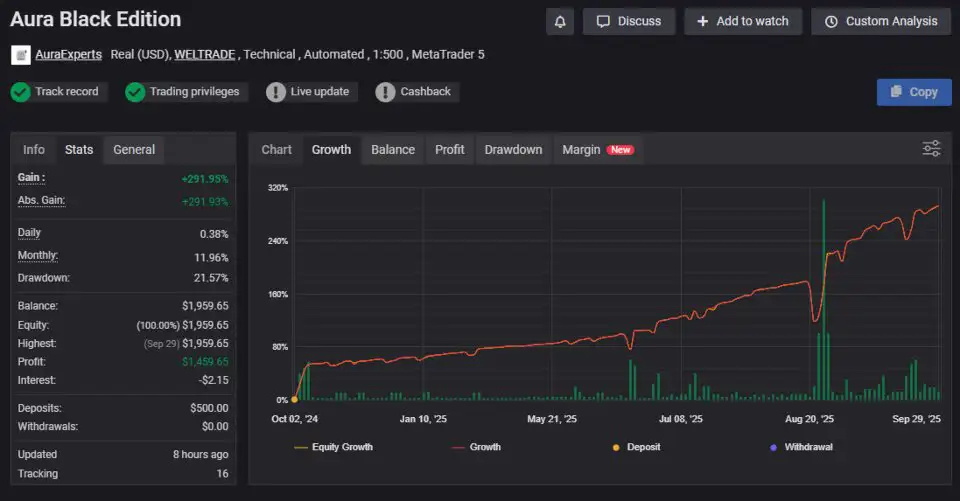Switch to the General tab
The image size is (960, 501).
(134, 149)
